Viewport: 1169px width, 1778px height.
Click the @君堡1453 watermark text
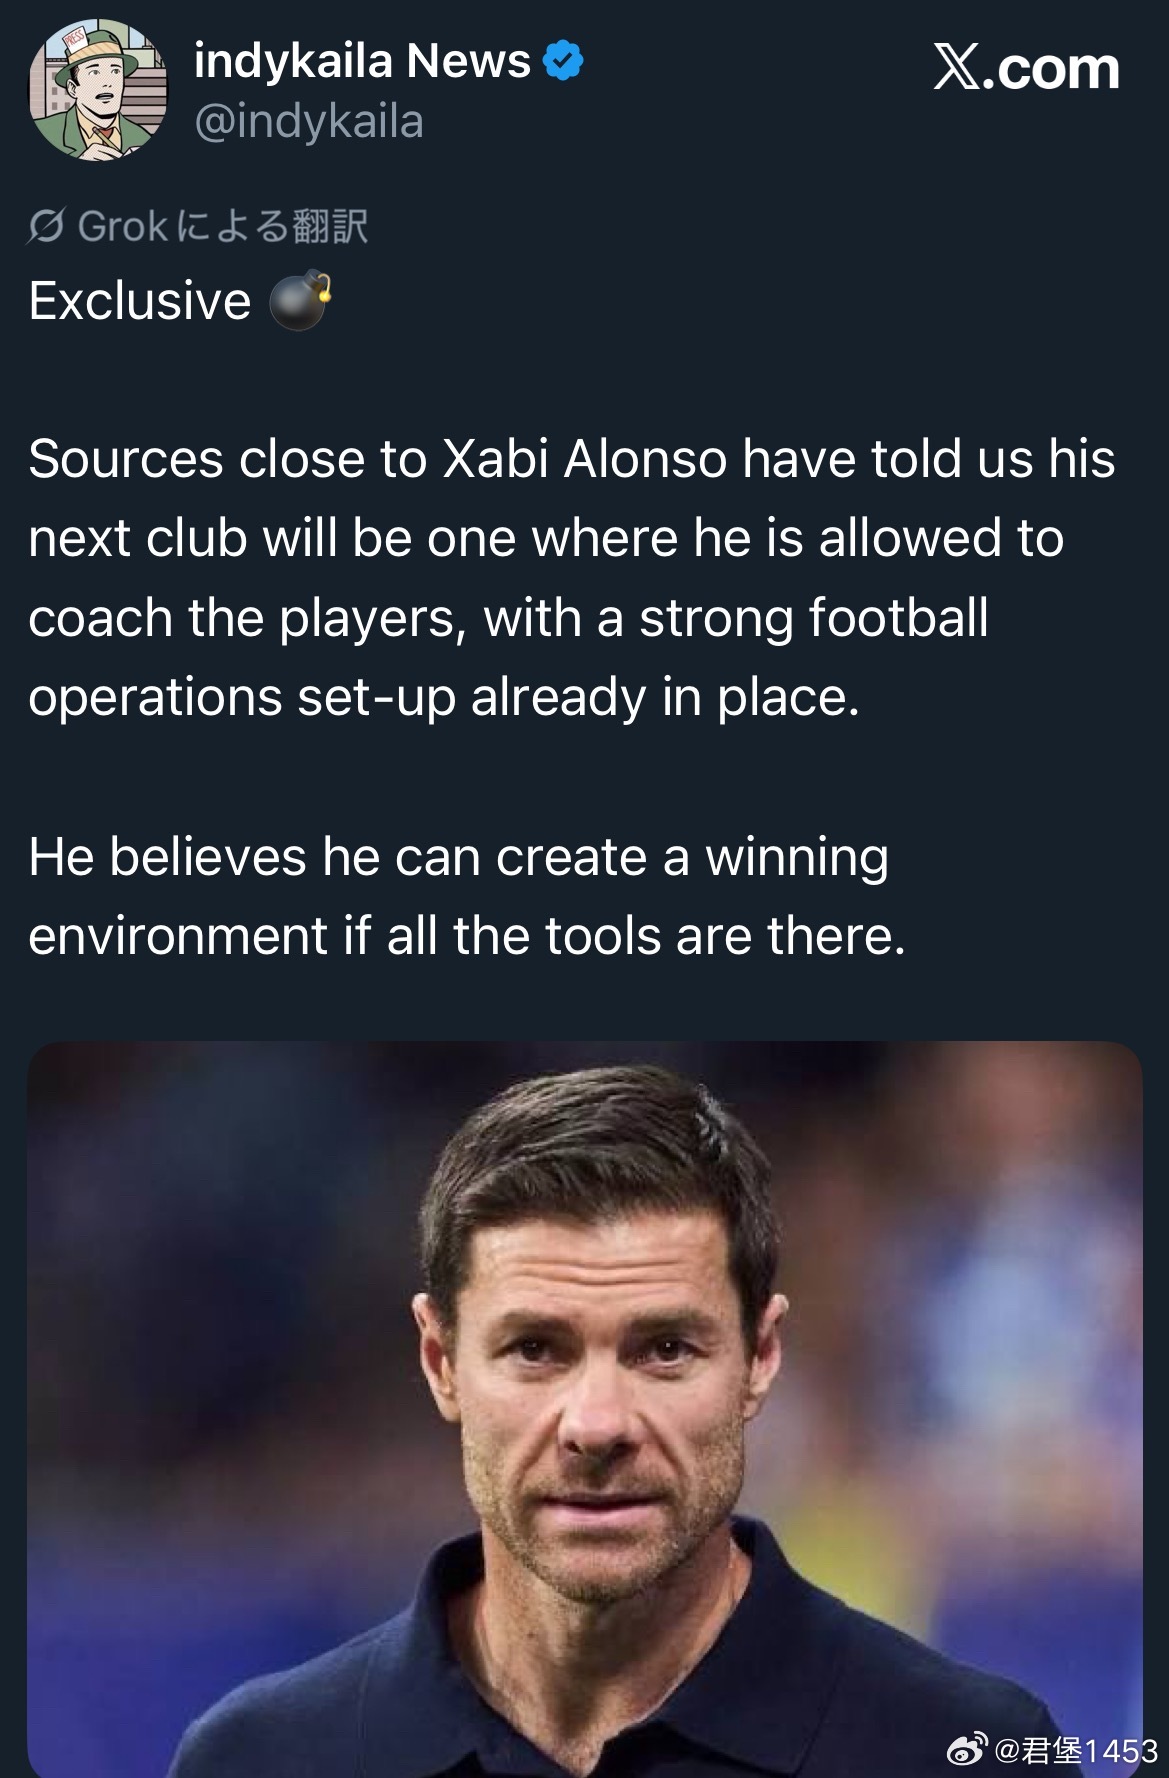[1076, 1750]
